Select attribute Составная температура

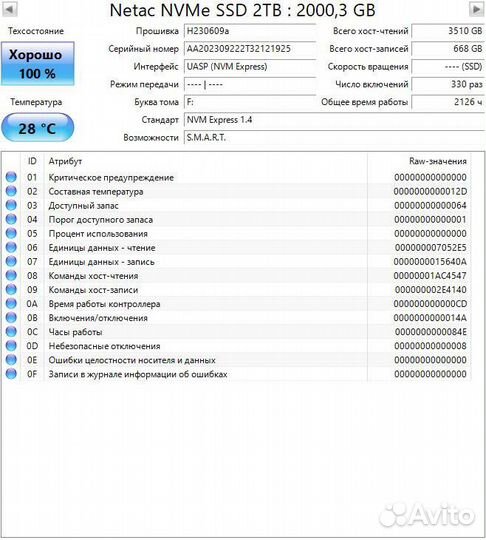click(x=96, y=192)
